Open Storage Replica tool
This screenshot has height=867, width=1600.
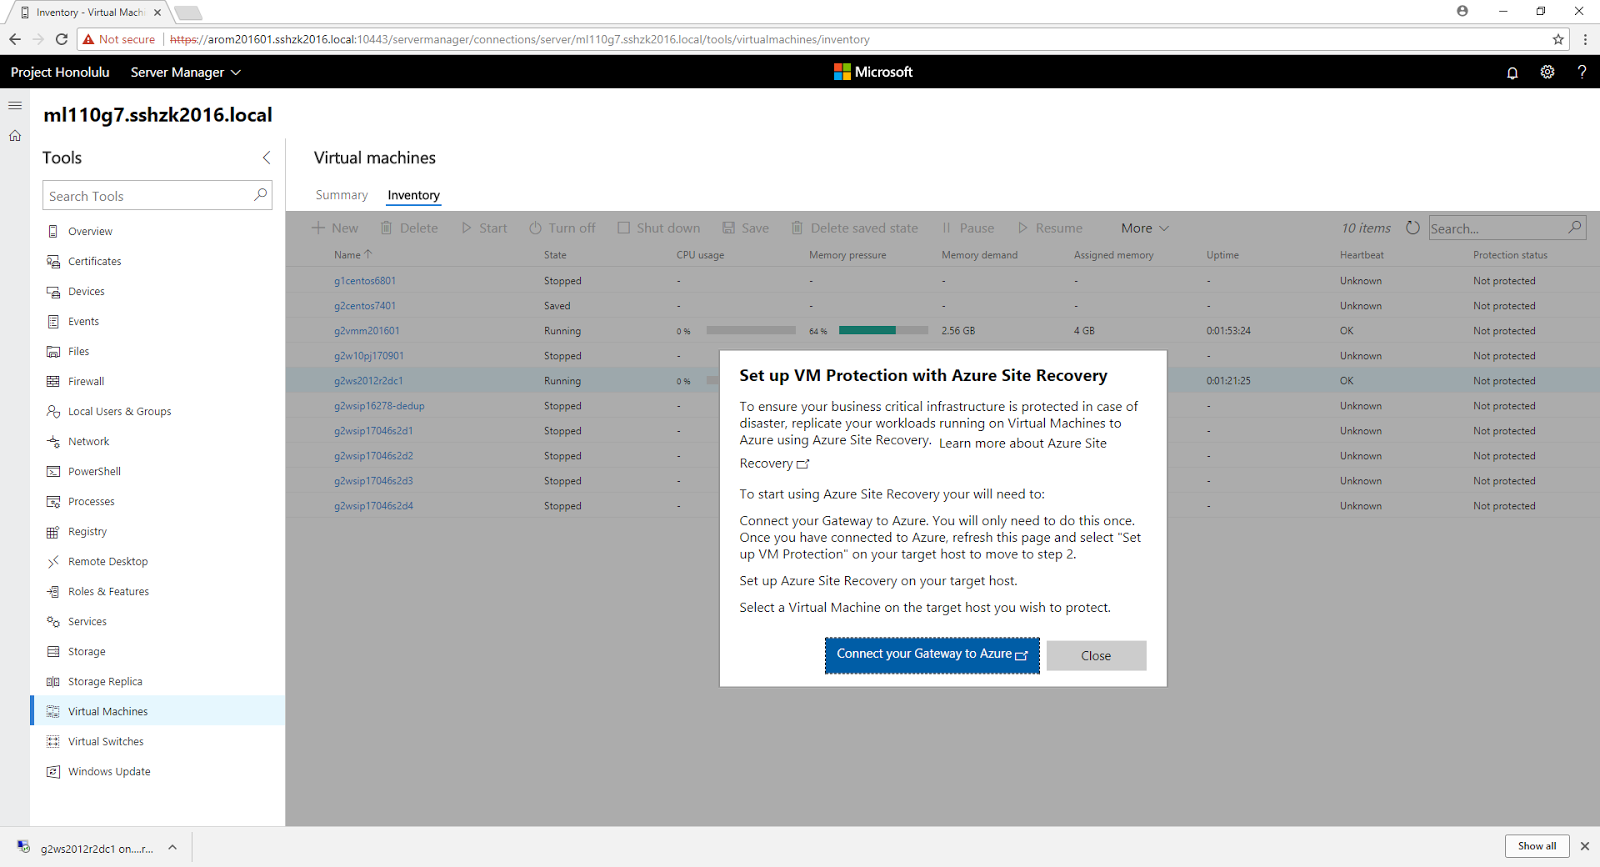[x=105, y=681]
